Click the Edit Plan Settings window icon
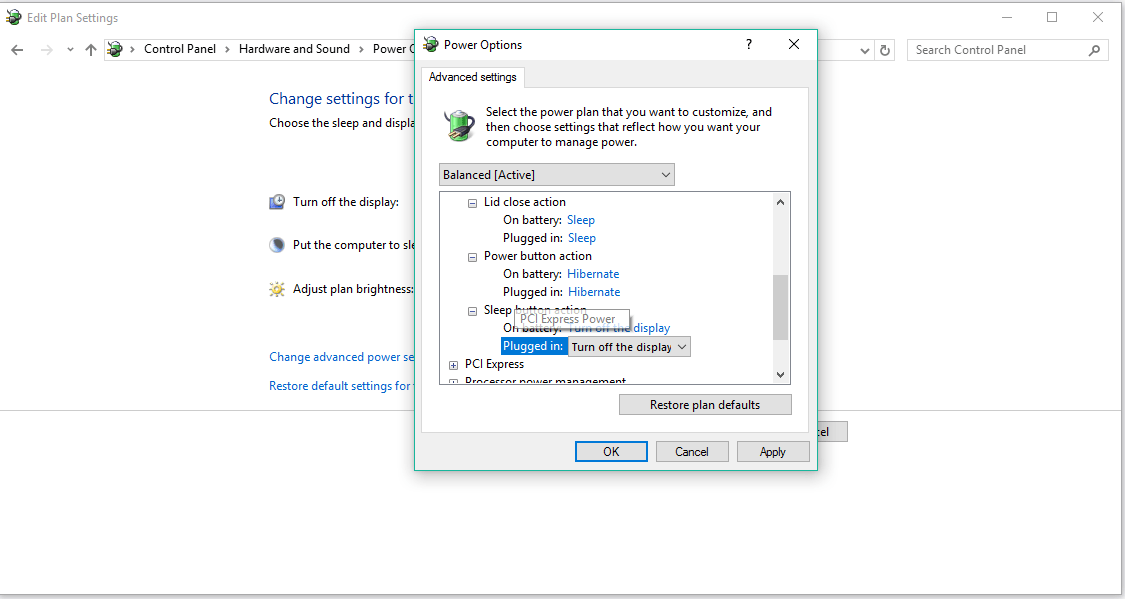1125x599 pixels. 14,17
